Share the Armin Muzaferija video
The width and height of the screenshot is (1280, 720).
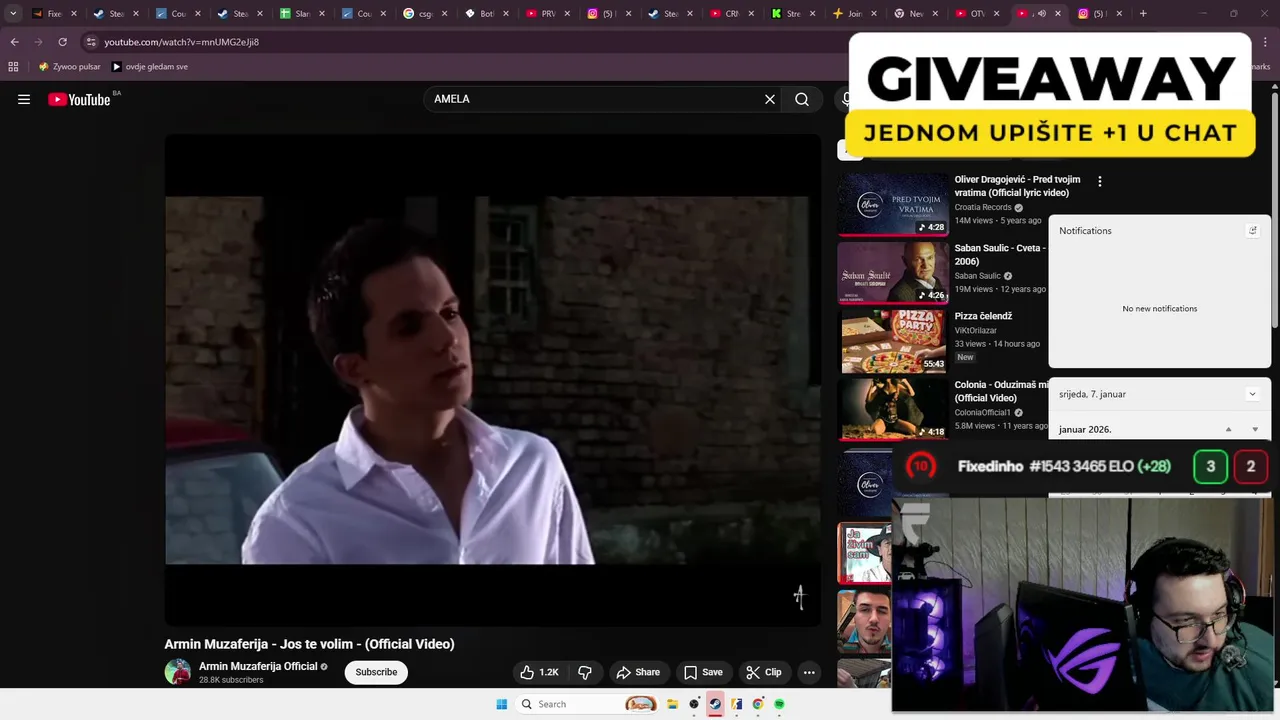click(638, 672)
